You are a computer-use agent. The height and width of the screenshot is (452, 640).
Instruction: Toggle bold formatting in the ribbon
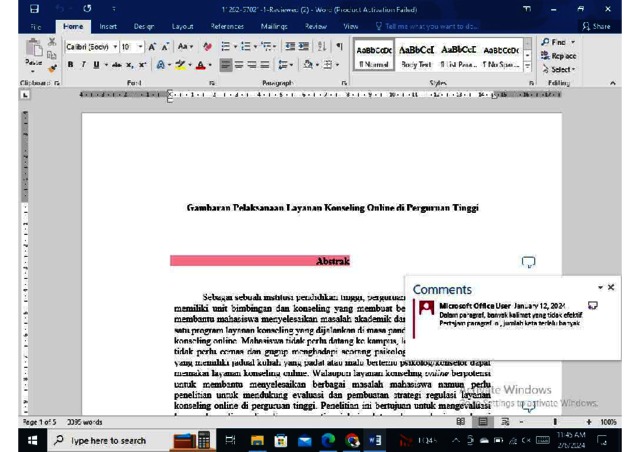(x=72, y=62)
